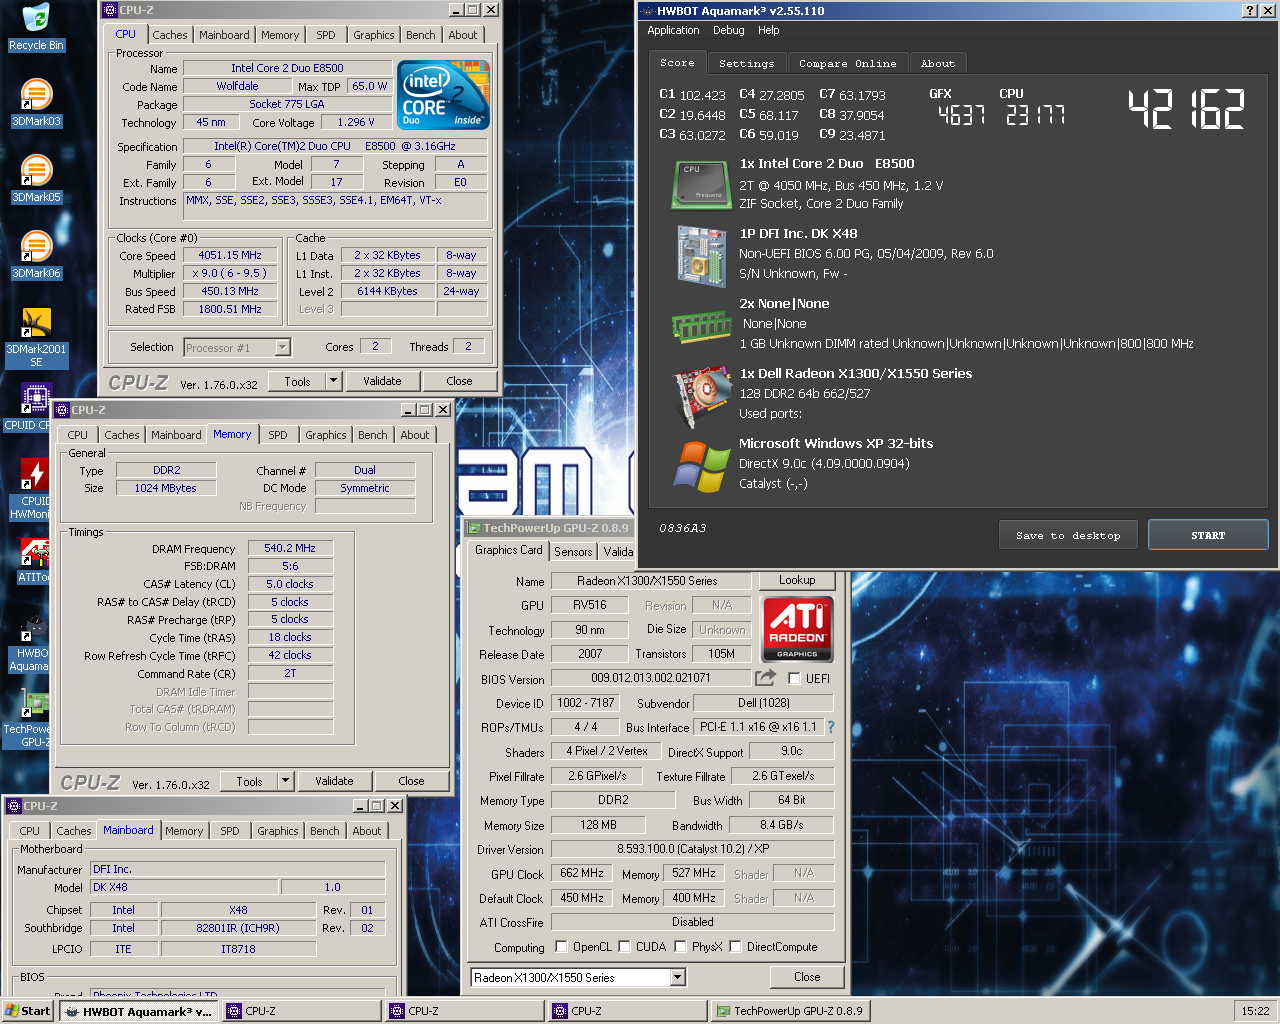The height and width of the screenshot is (1024, 1280).
Task: Switch to Compare Online tab in Aquamark
Action: 847,63
